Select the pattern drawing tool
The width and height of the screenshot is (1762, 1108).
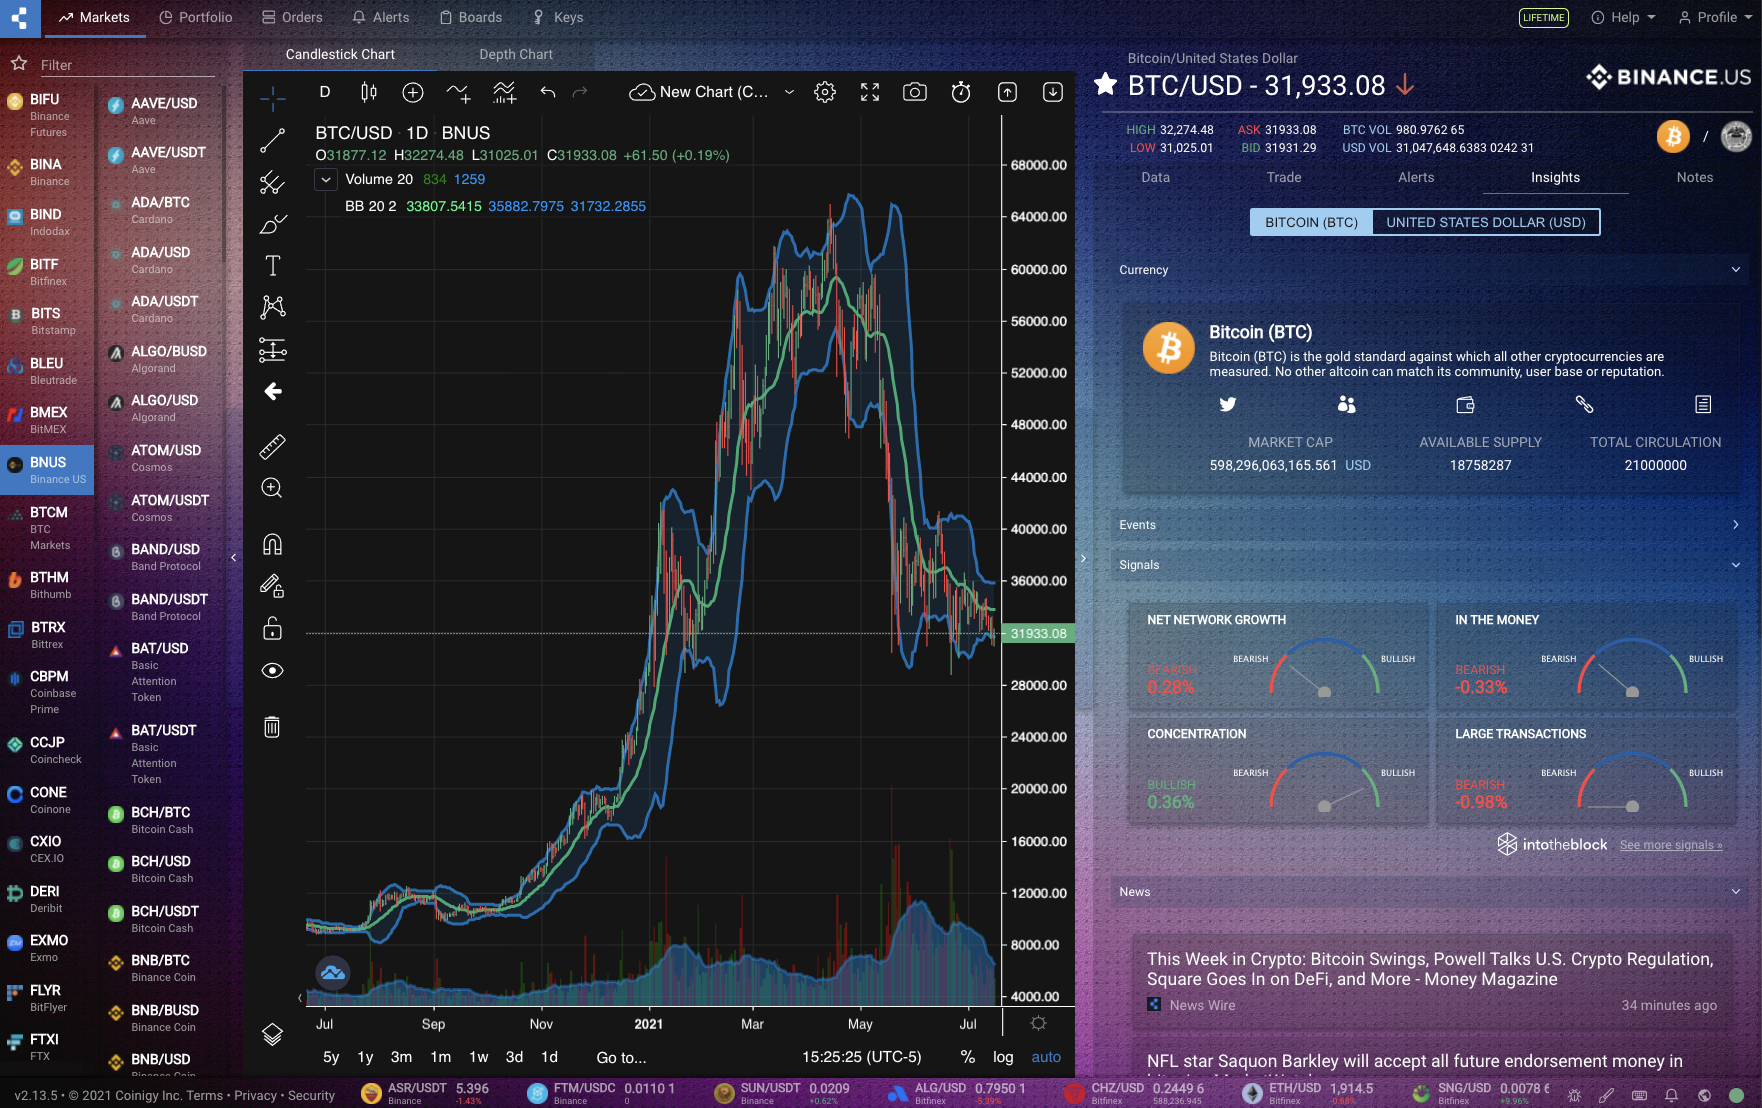(272, 307)
